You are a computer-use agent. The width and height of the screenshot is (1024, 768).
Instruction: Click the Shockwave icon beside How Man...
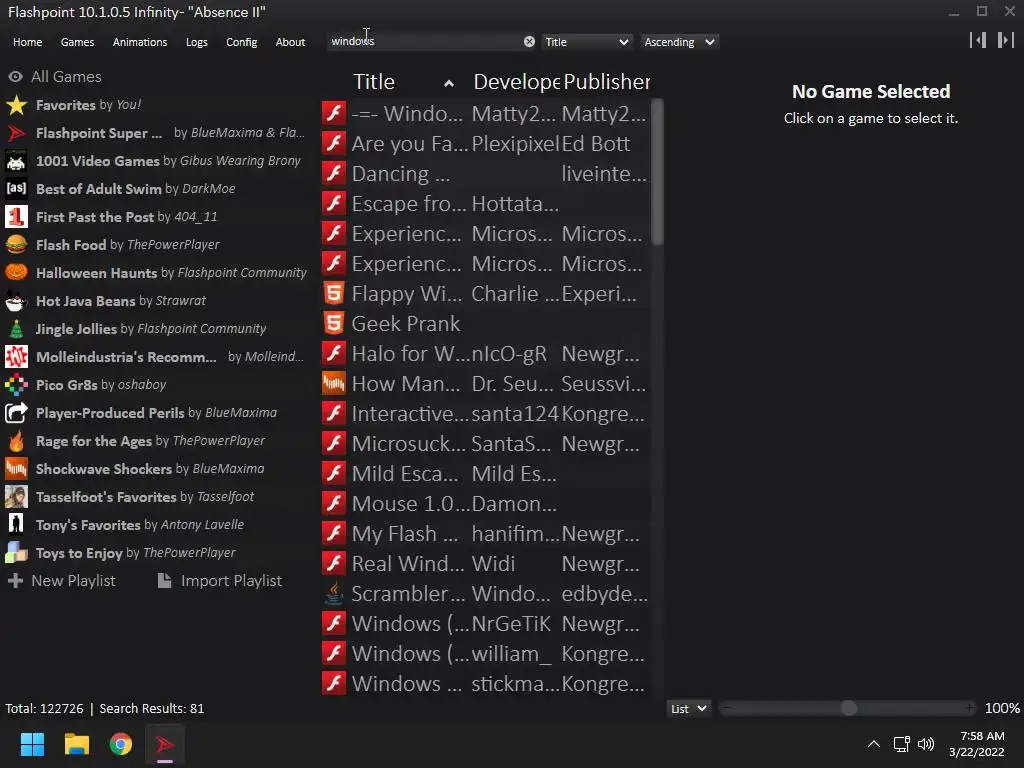click(x=334, y=383)
